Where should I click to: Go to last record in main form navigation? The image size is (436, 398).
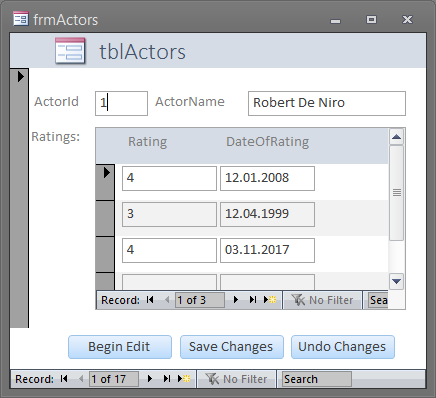(x=167, y=379)
